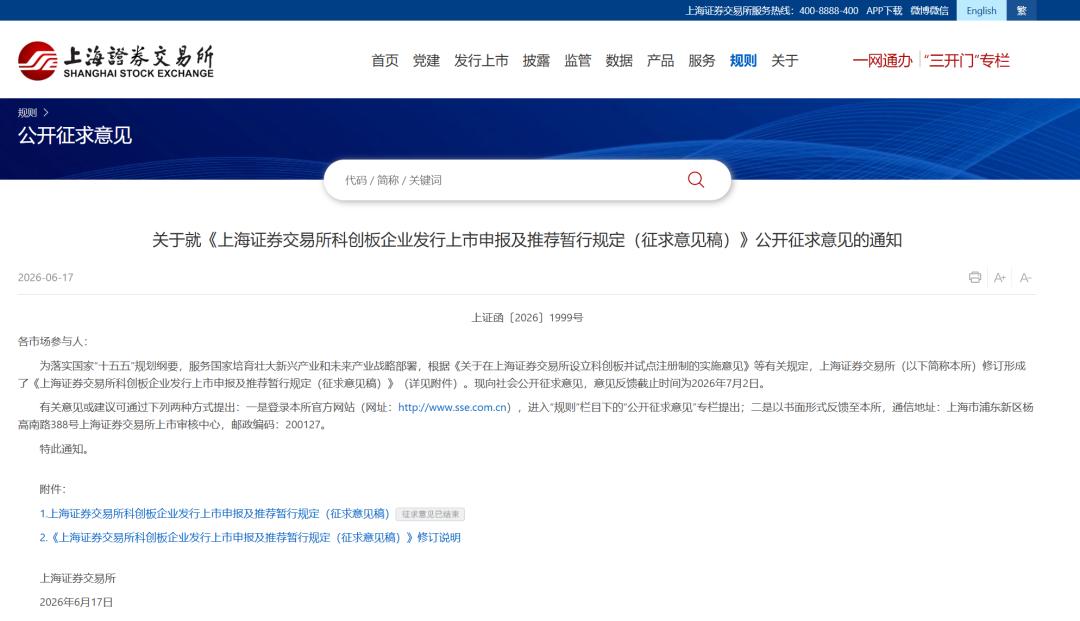1080x621 pixels.
Task: Open the 服务 menu
Action: coord(701,61)
